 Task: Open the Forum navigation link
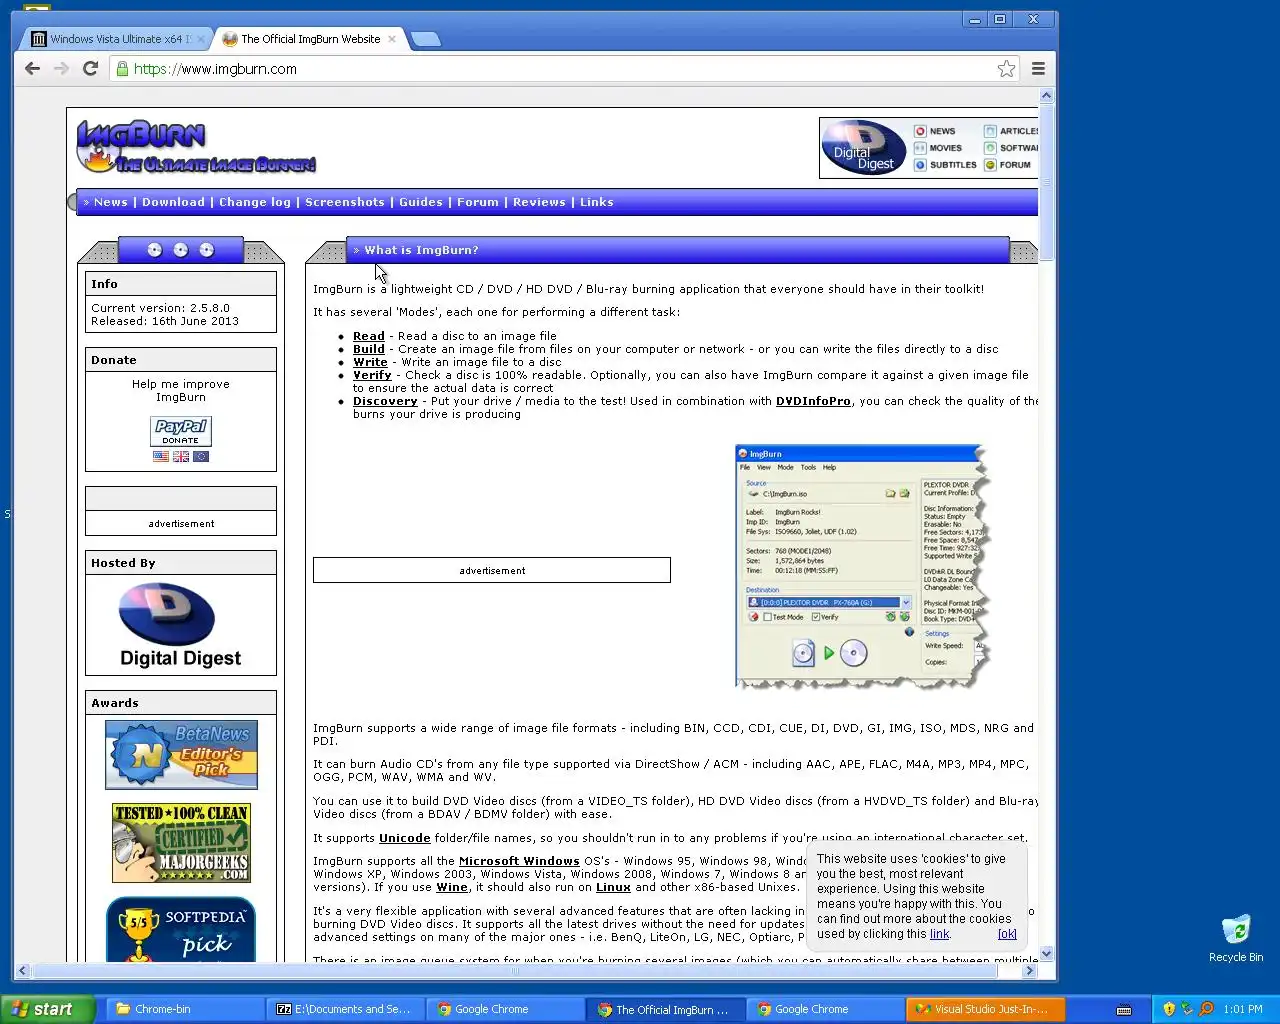point(478,202)
